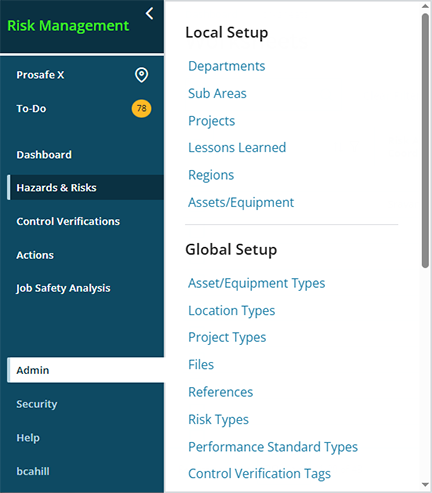432x493 pixels.
Task: Open the 78 To-Do notifications badge
Action: (x=141, y=108)
